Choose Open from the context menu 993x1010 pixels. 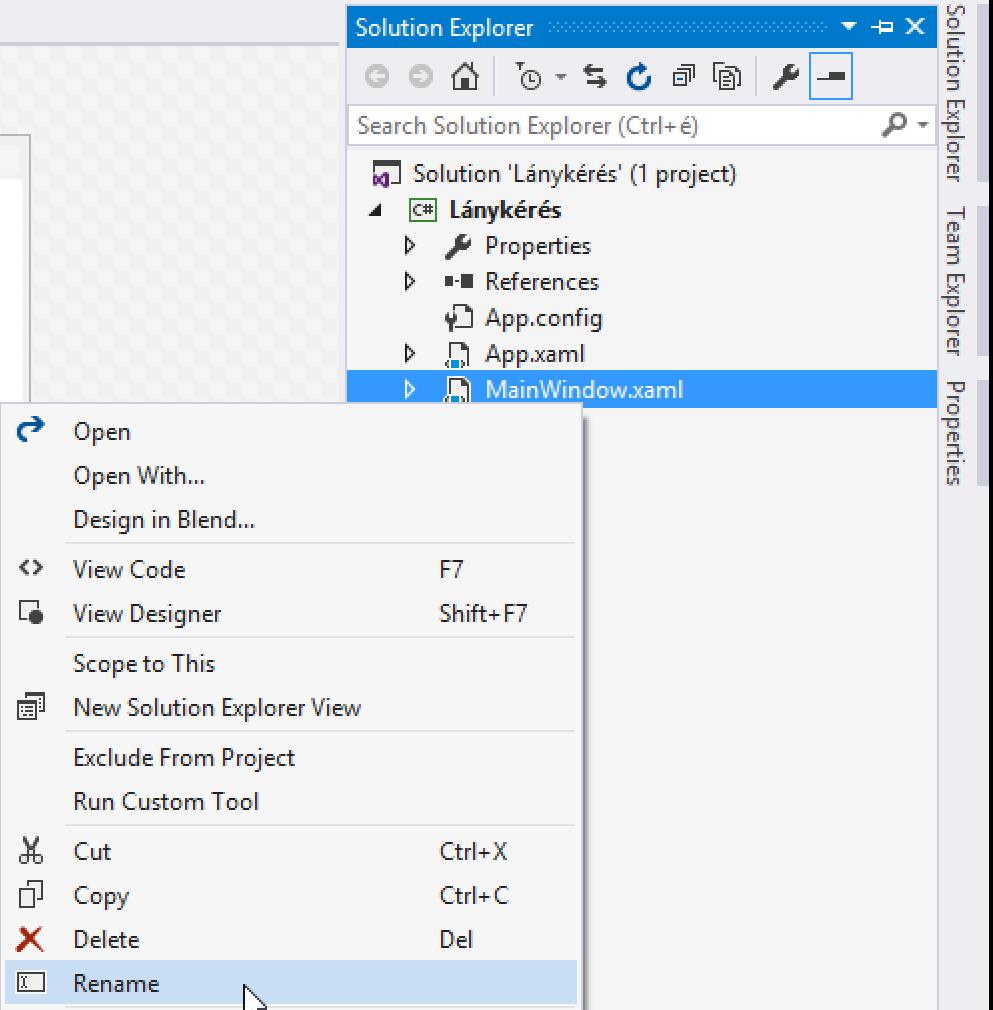(290, 432)
